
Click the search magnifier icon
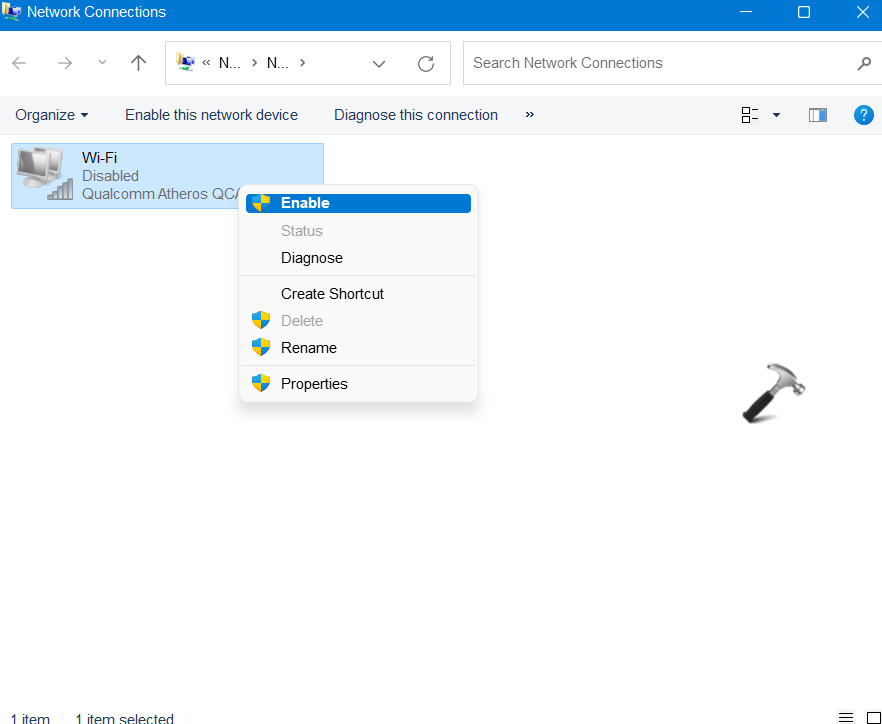[x=864, y=63]
